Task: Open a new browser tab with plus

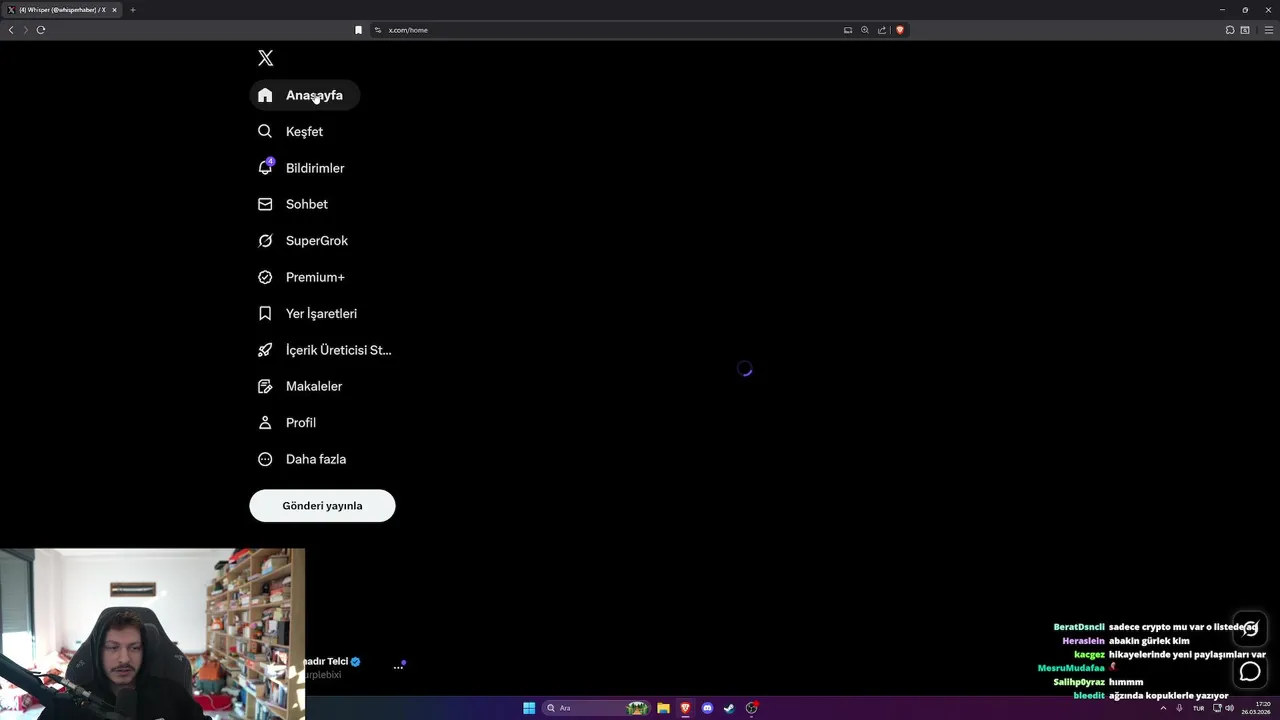Action: pyautogui.click(x=132, y=10)
